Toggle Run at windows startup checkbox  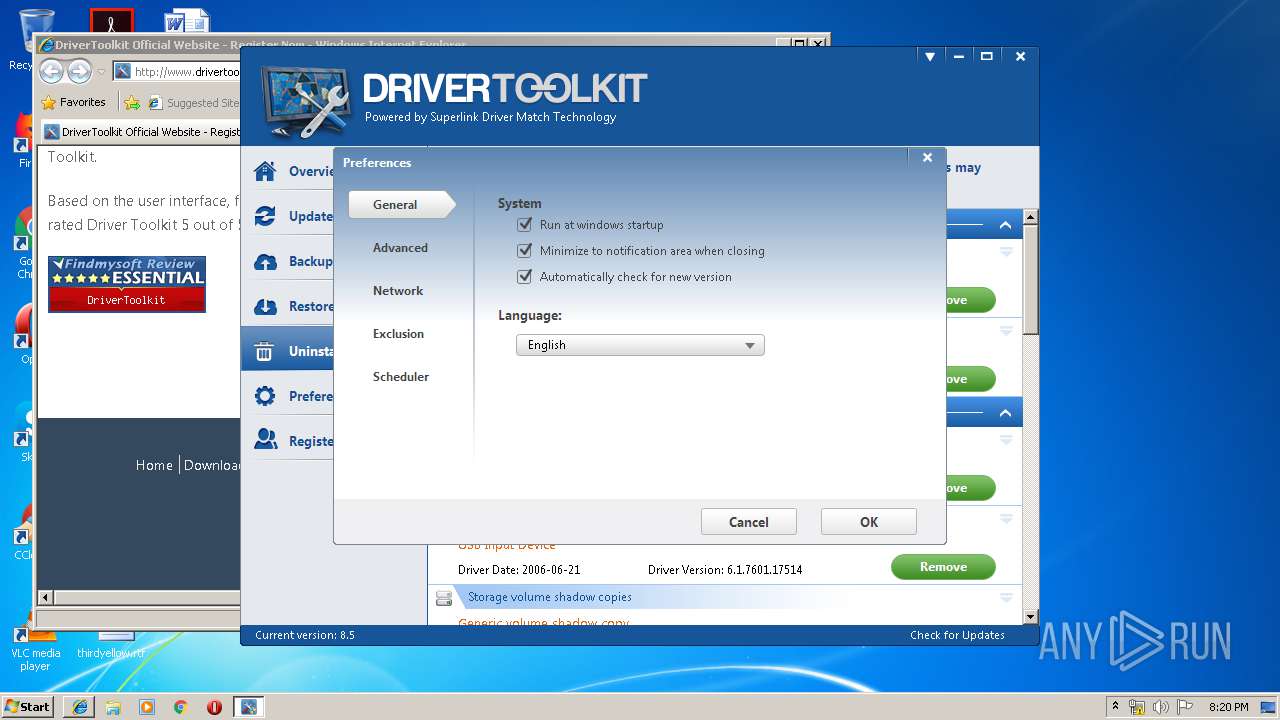[x=524, y=225]
